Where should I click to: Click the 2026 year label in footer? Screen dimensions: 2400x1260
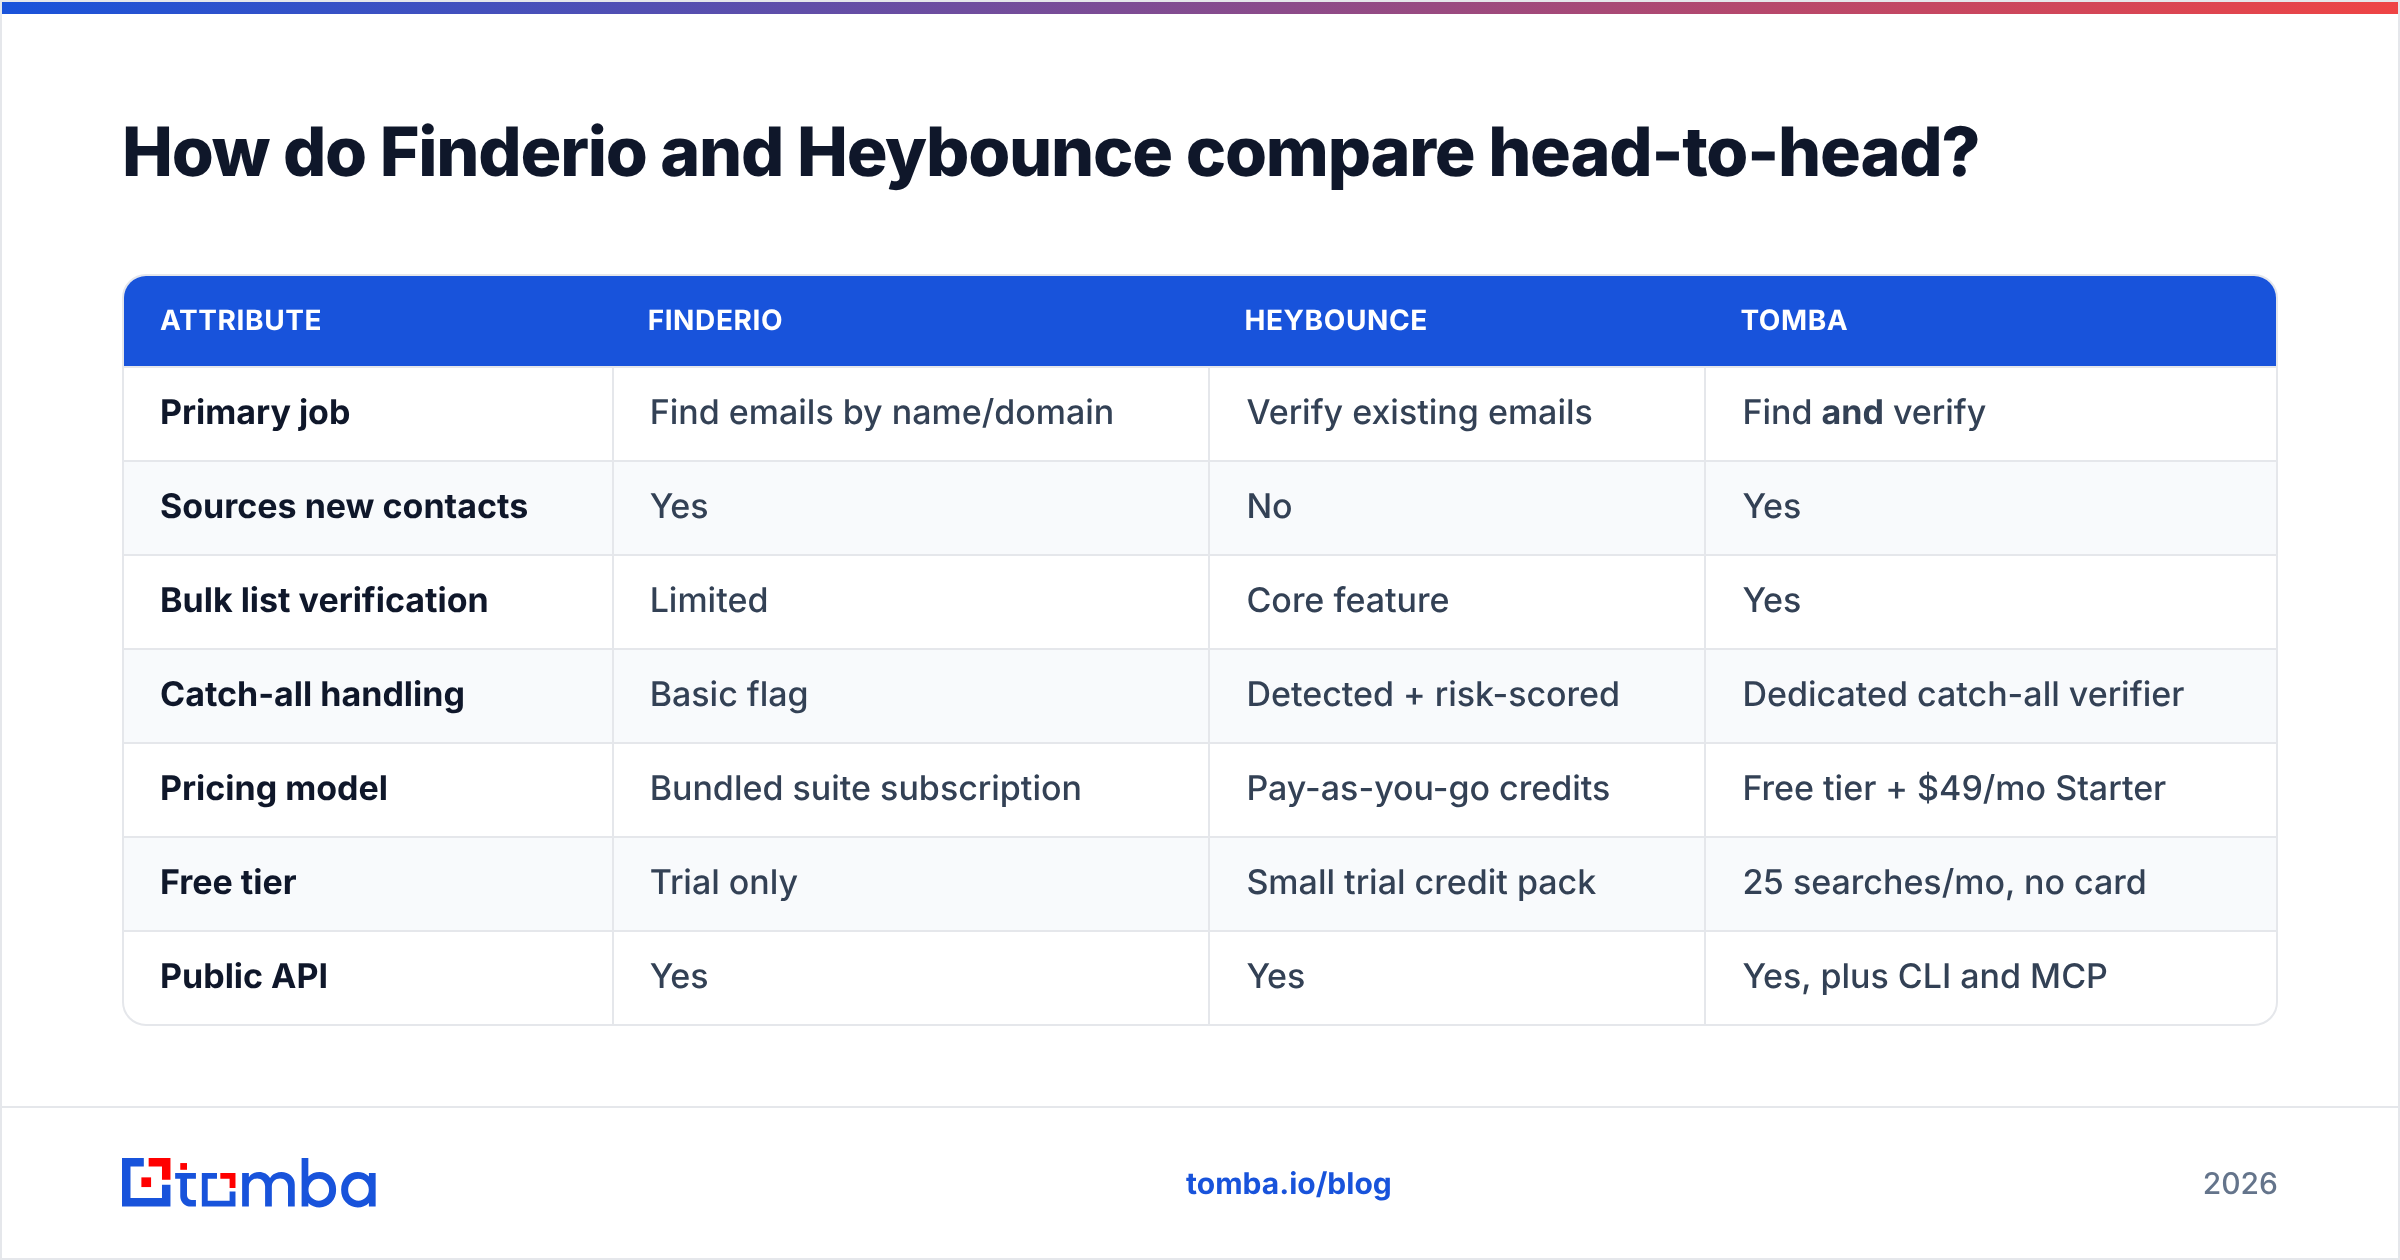pos(2240,1184)
